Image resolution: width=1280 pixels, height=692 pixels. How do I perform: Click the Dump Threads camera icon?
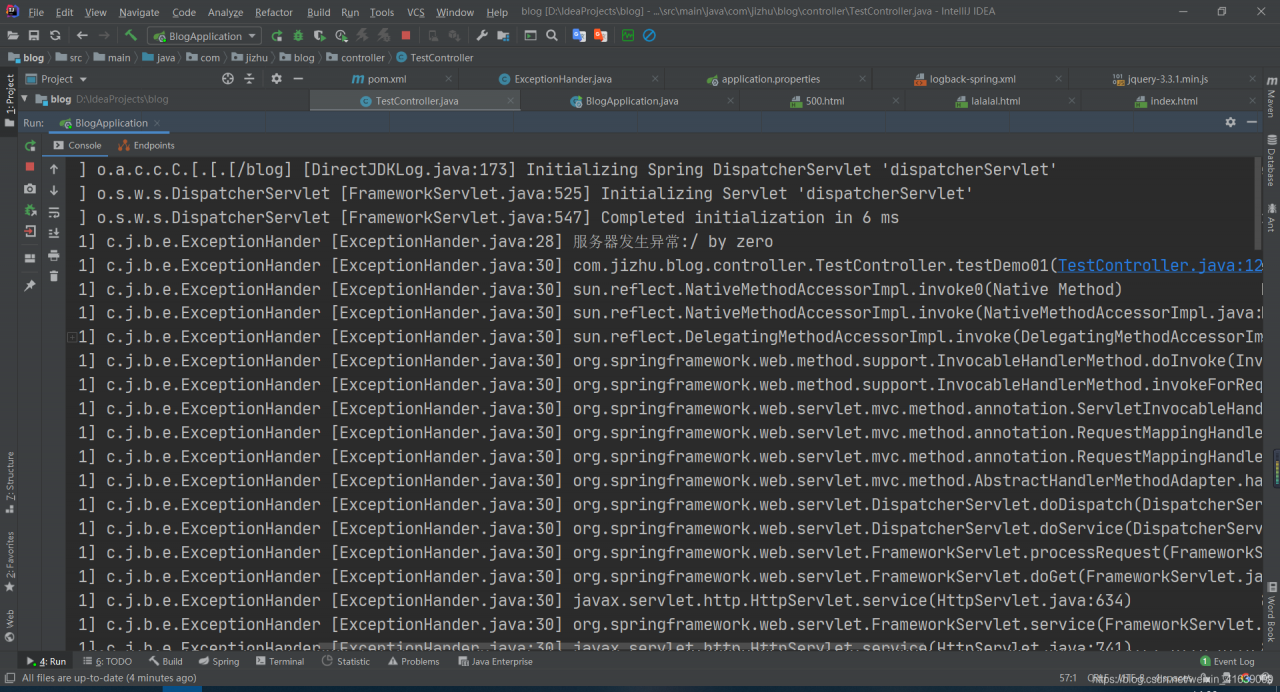(x=30, y=189)
